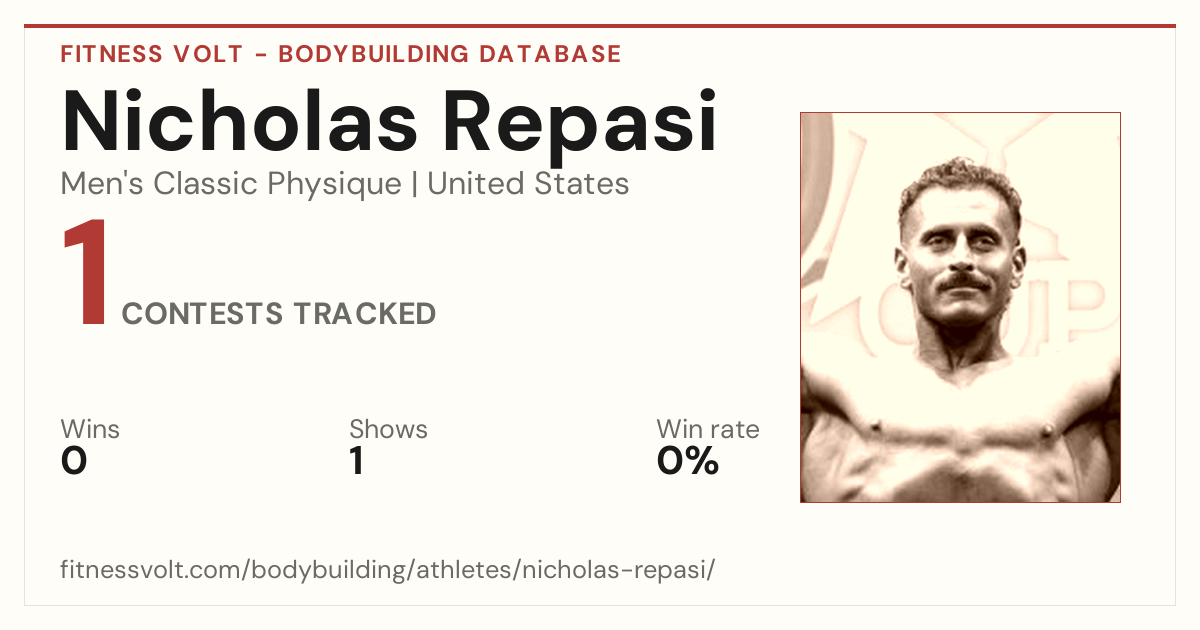The image size is (1200, 630).
Task: Click the Win rate stat label
Action: pyautogui.click(x=708, y=429)
